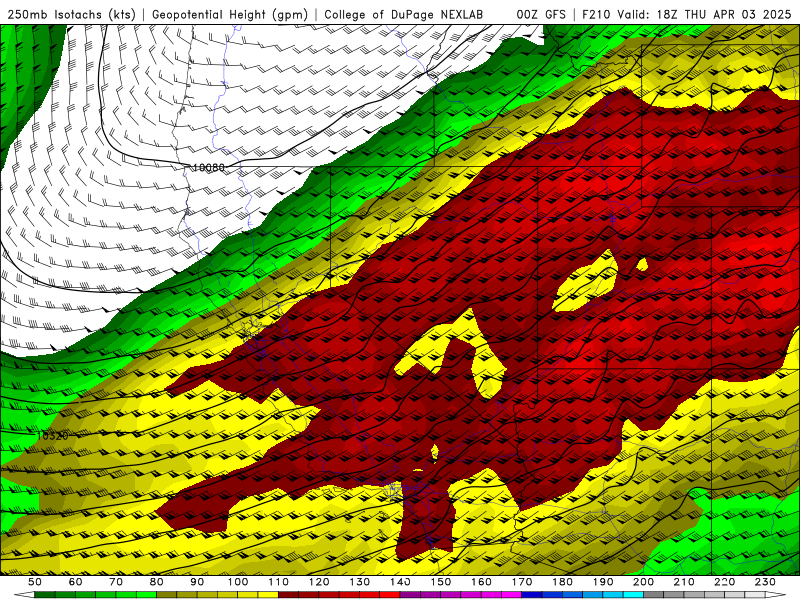Select the 80 knot scale label
Screen dimensions: 800x600
(157, 582)
